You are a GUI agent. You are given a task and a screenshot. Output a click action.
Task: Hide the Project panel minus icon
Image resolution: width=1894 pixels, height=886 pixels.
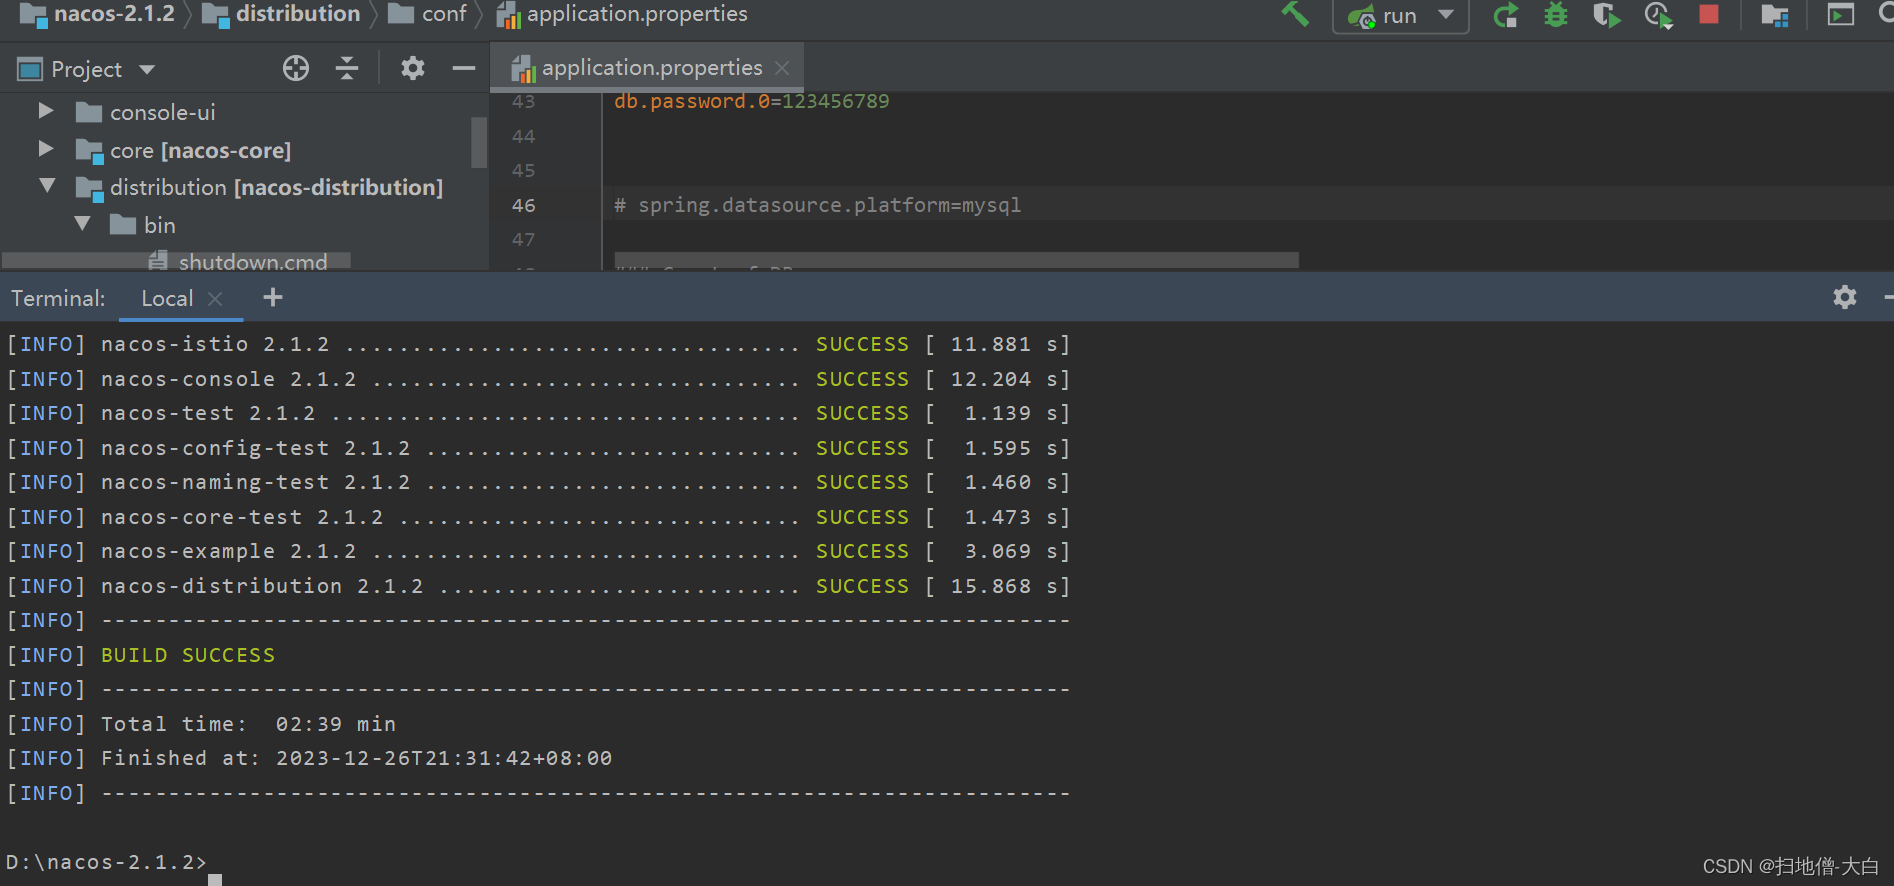tap(463, 68)
